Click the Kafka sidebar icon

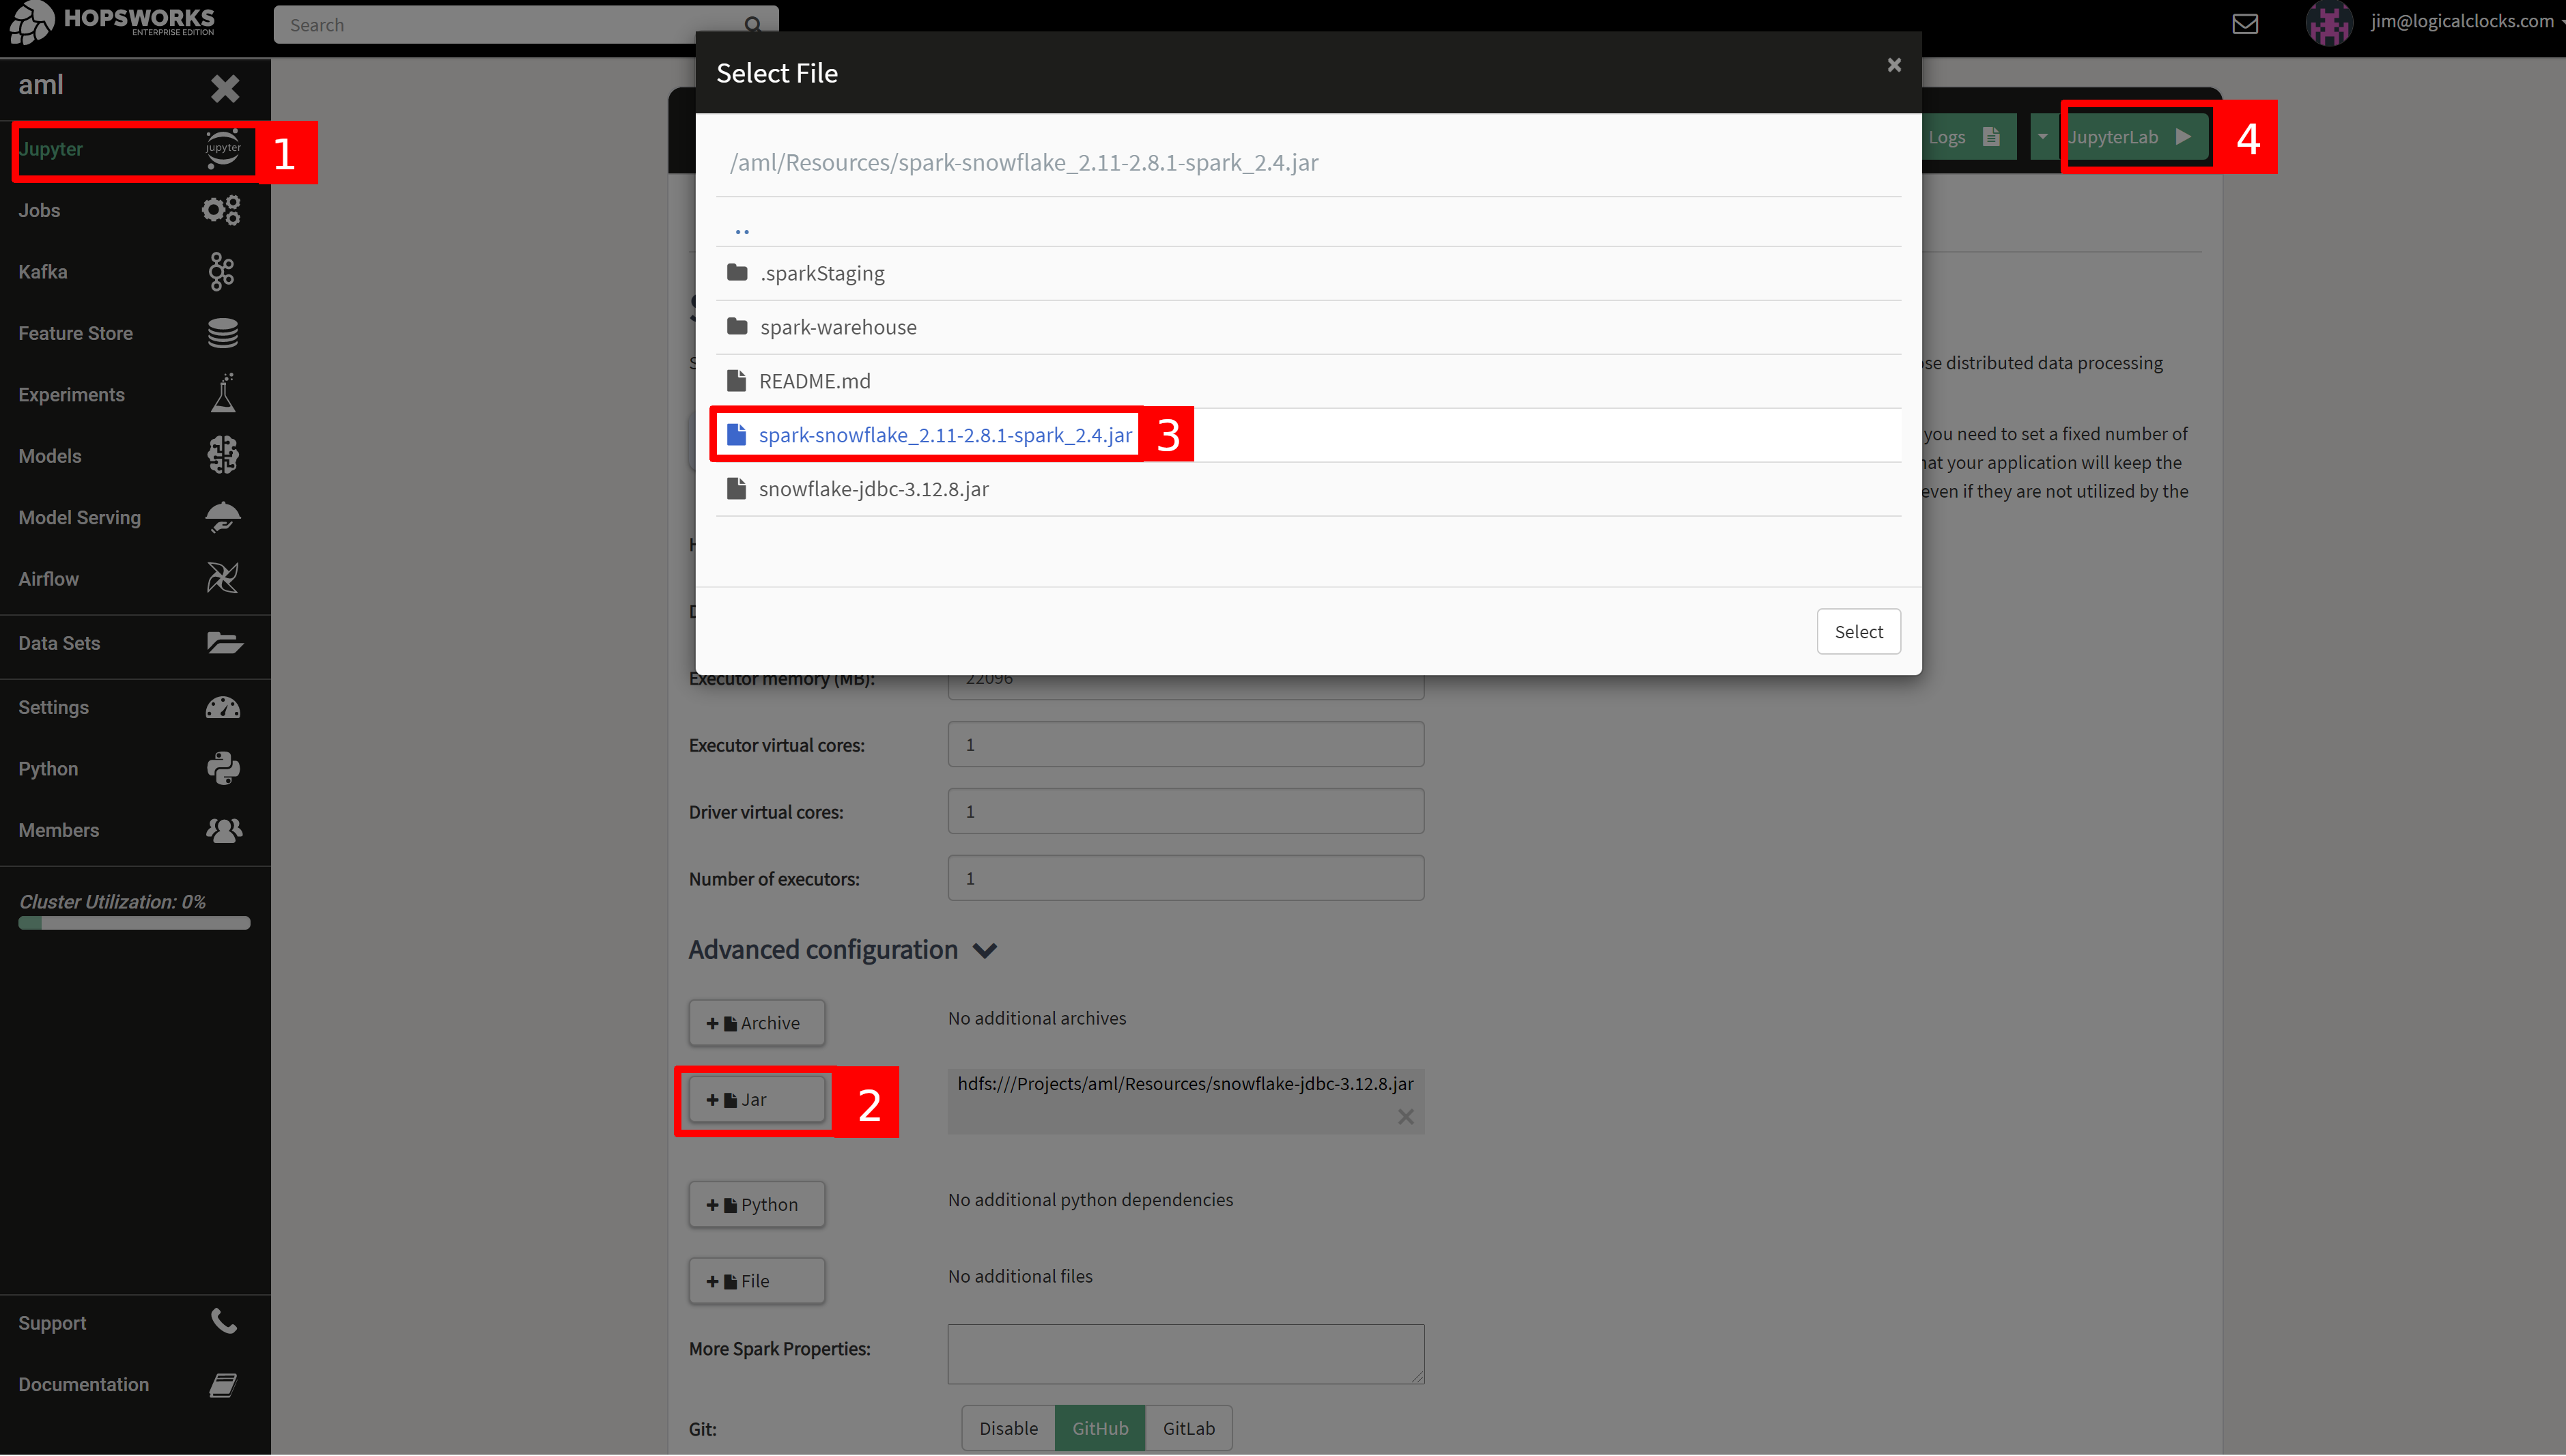(x=222, y=271)
